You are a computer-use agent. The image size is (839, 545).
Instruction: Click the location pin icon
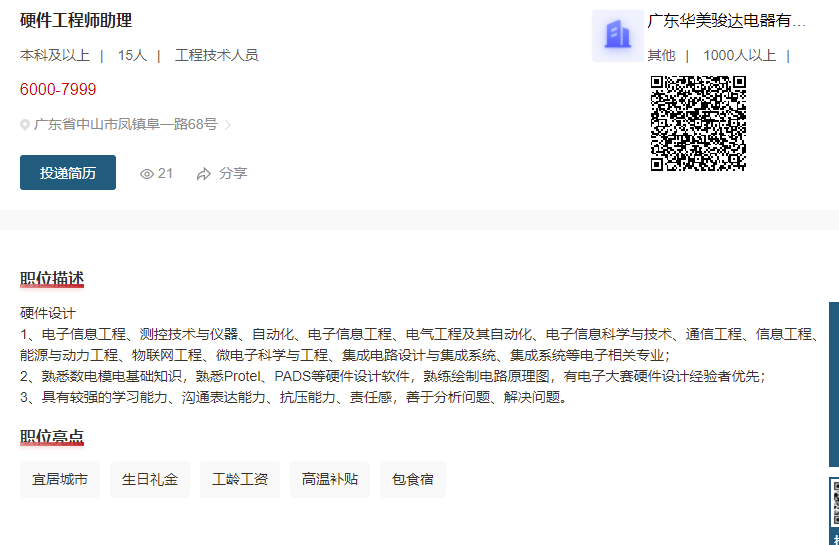click(x=25, y=125)
